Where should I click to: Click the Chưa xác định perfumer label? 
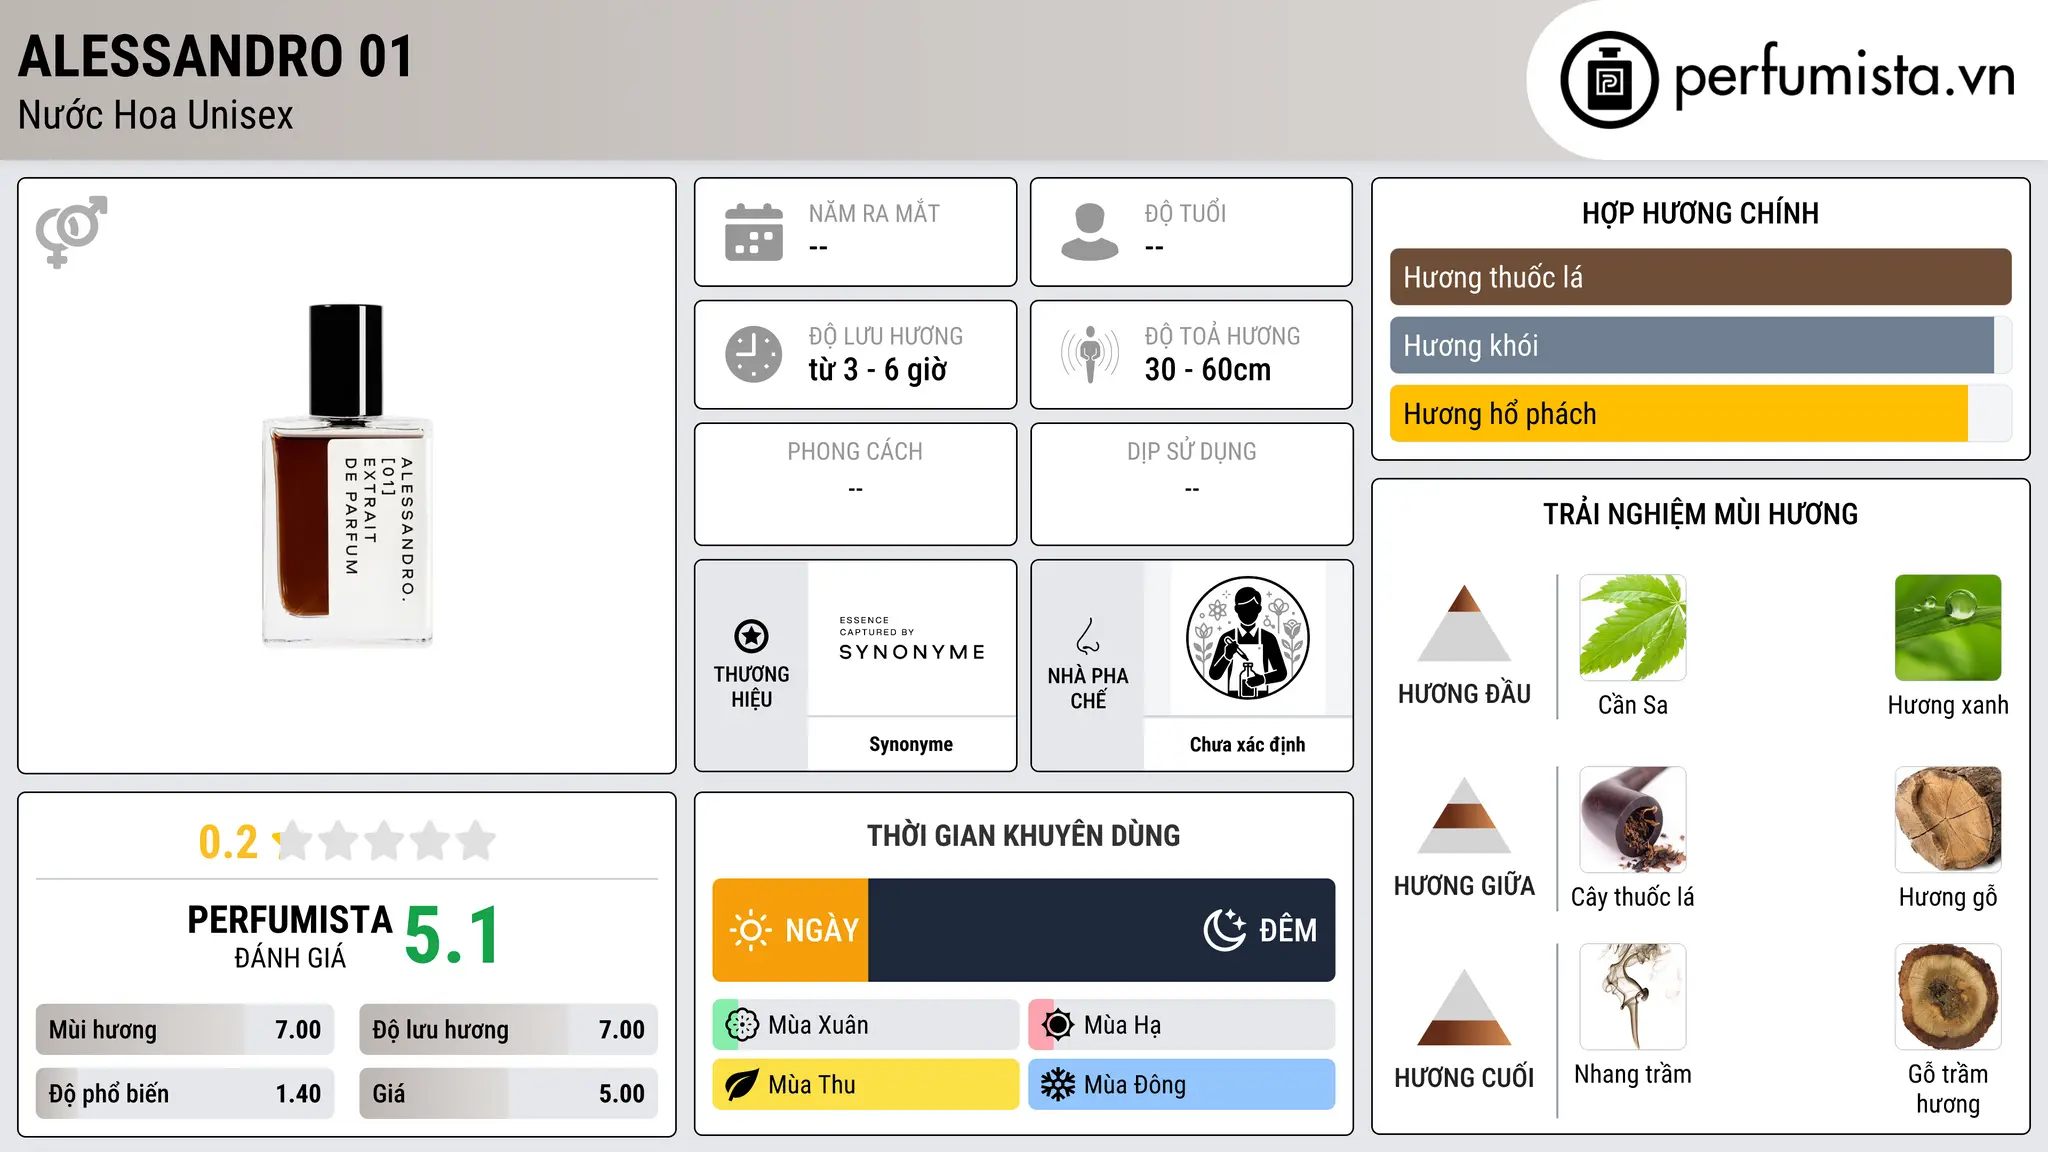(x=1247, y=744)
